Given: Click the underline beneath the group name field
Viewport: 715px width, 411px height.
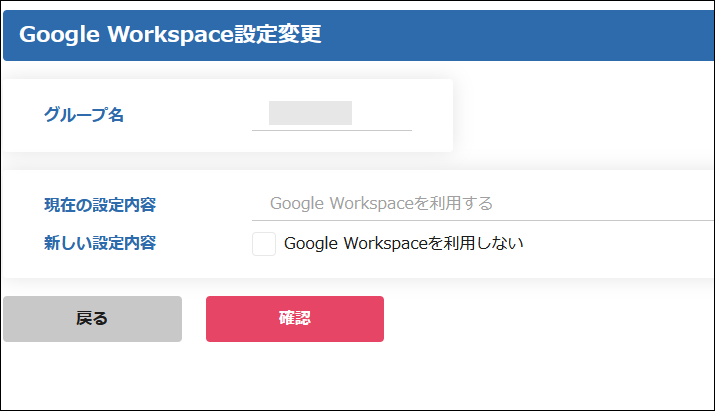Looking at the screenshot, I should [332, 130].
